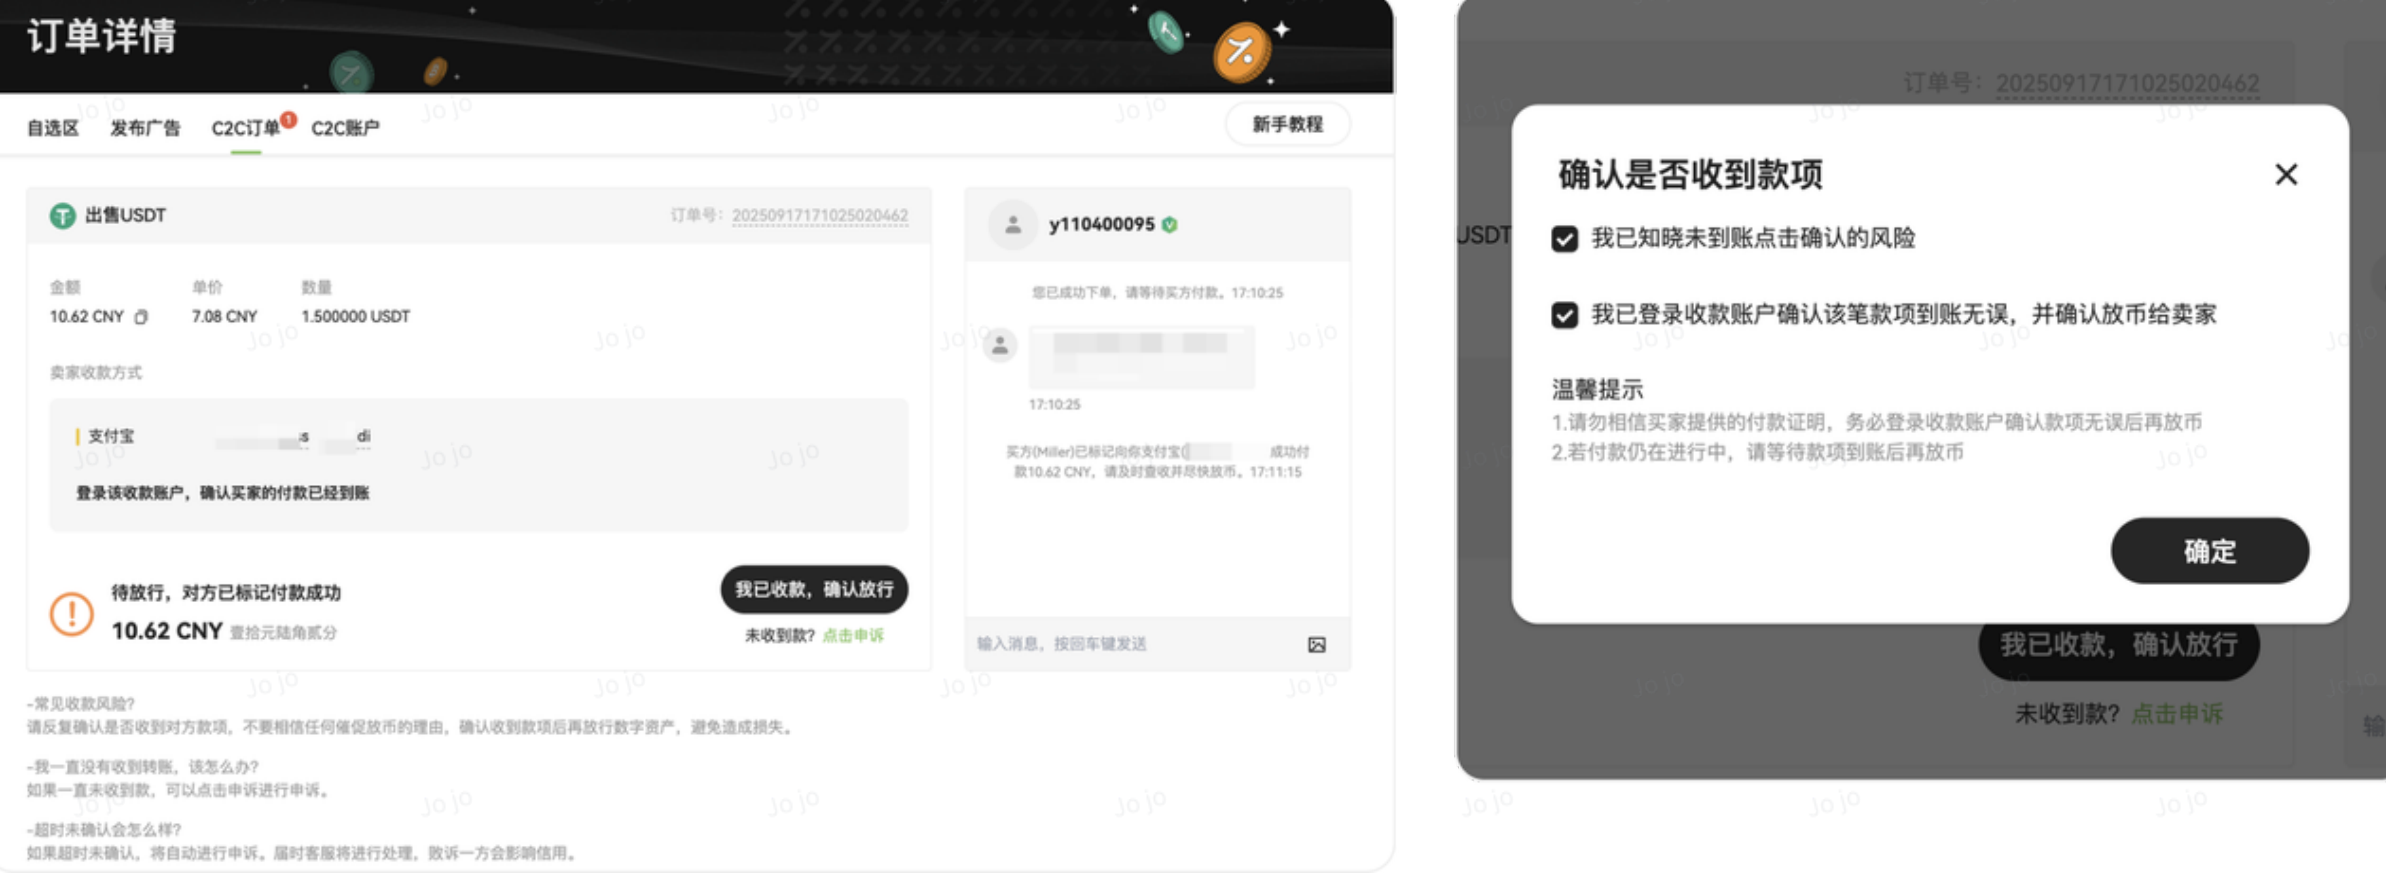This screenshot has width=2386, height=888.
Task: Click the orange coin in the header banner
Action: (x=1241, y=51)
